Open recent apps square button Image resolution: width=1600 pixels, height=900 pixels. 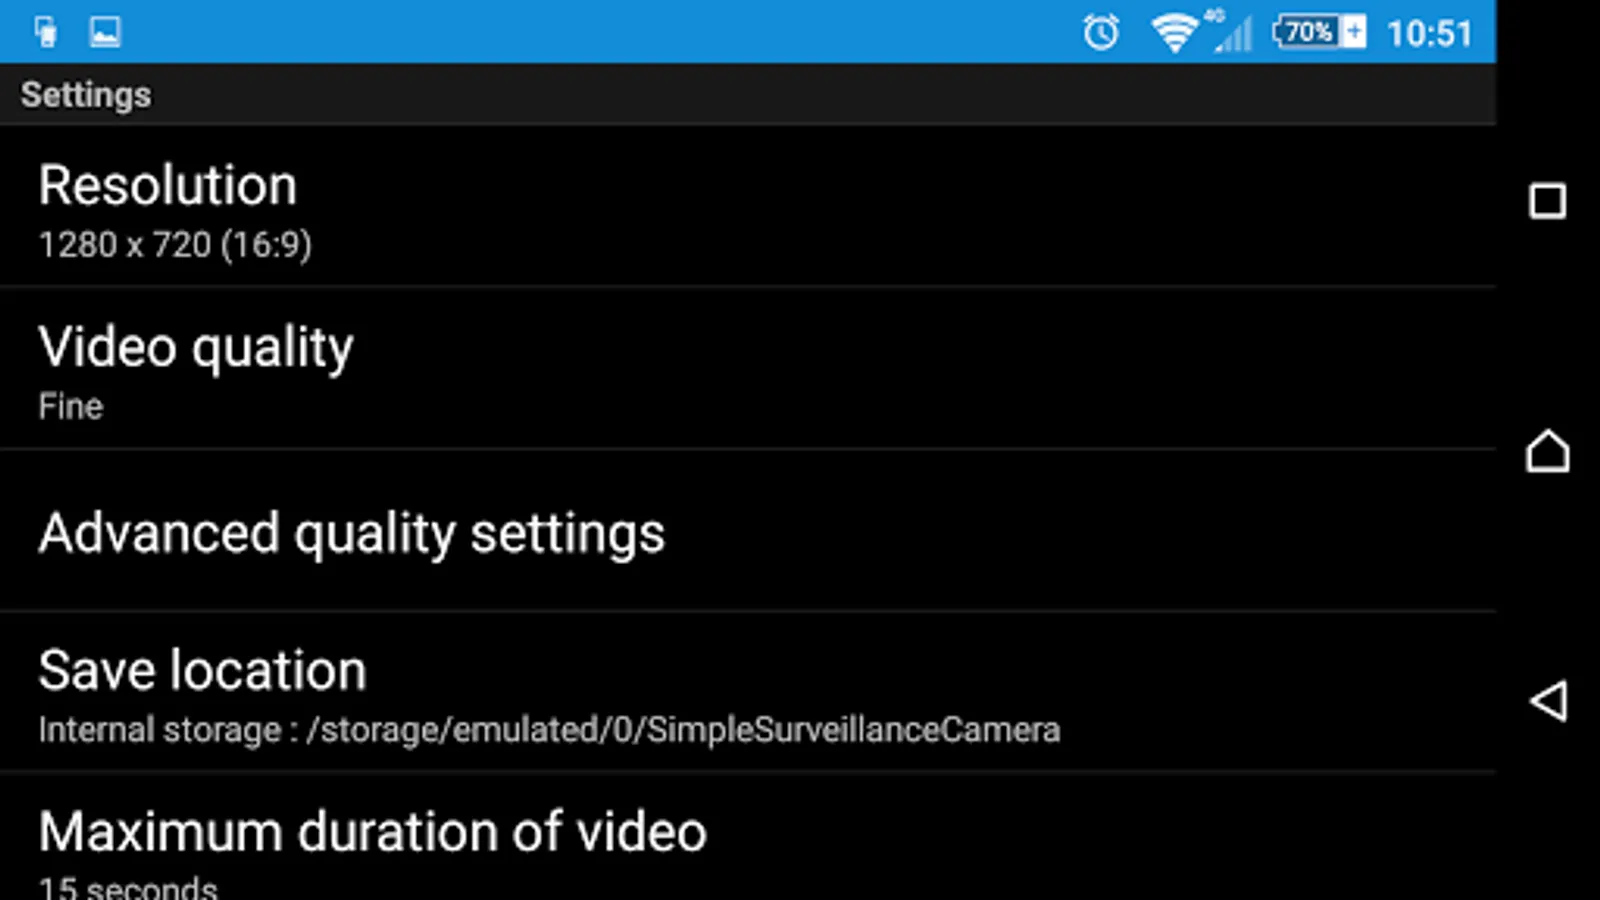pos(1547,201)
